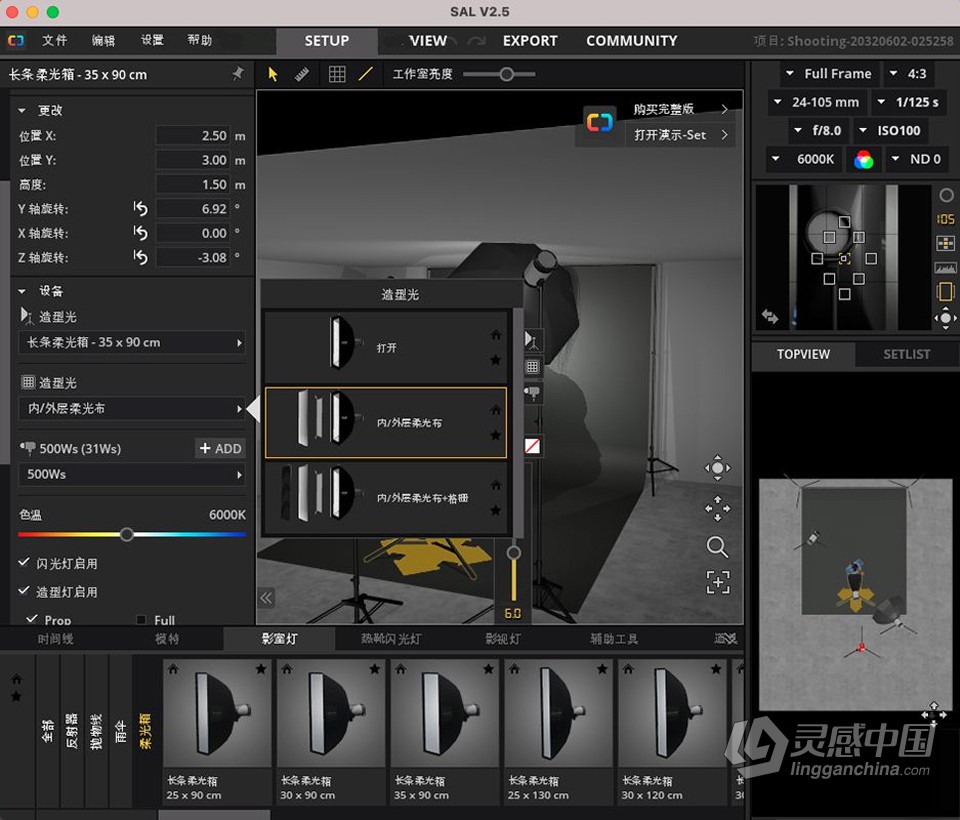The height and width of the screenshot is (820, 960).
Task: Switch to the SETLIST tab
Action: (907, 354)
